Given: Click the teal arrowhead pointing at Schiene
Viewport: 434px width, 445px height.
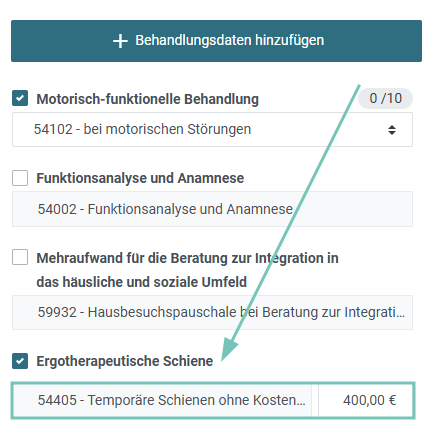Looking at the screenshot, I should pyautogui.click(x=229, y=349).
